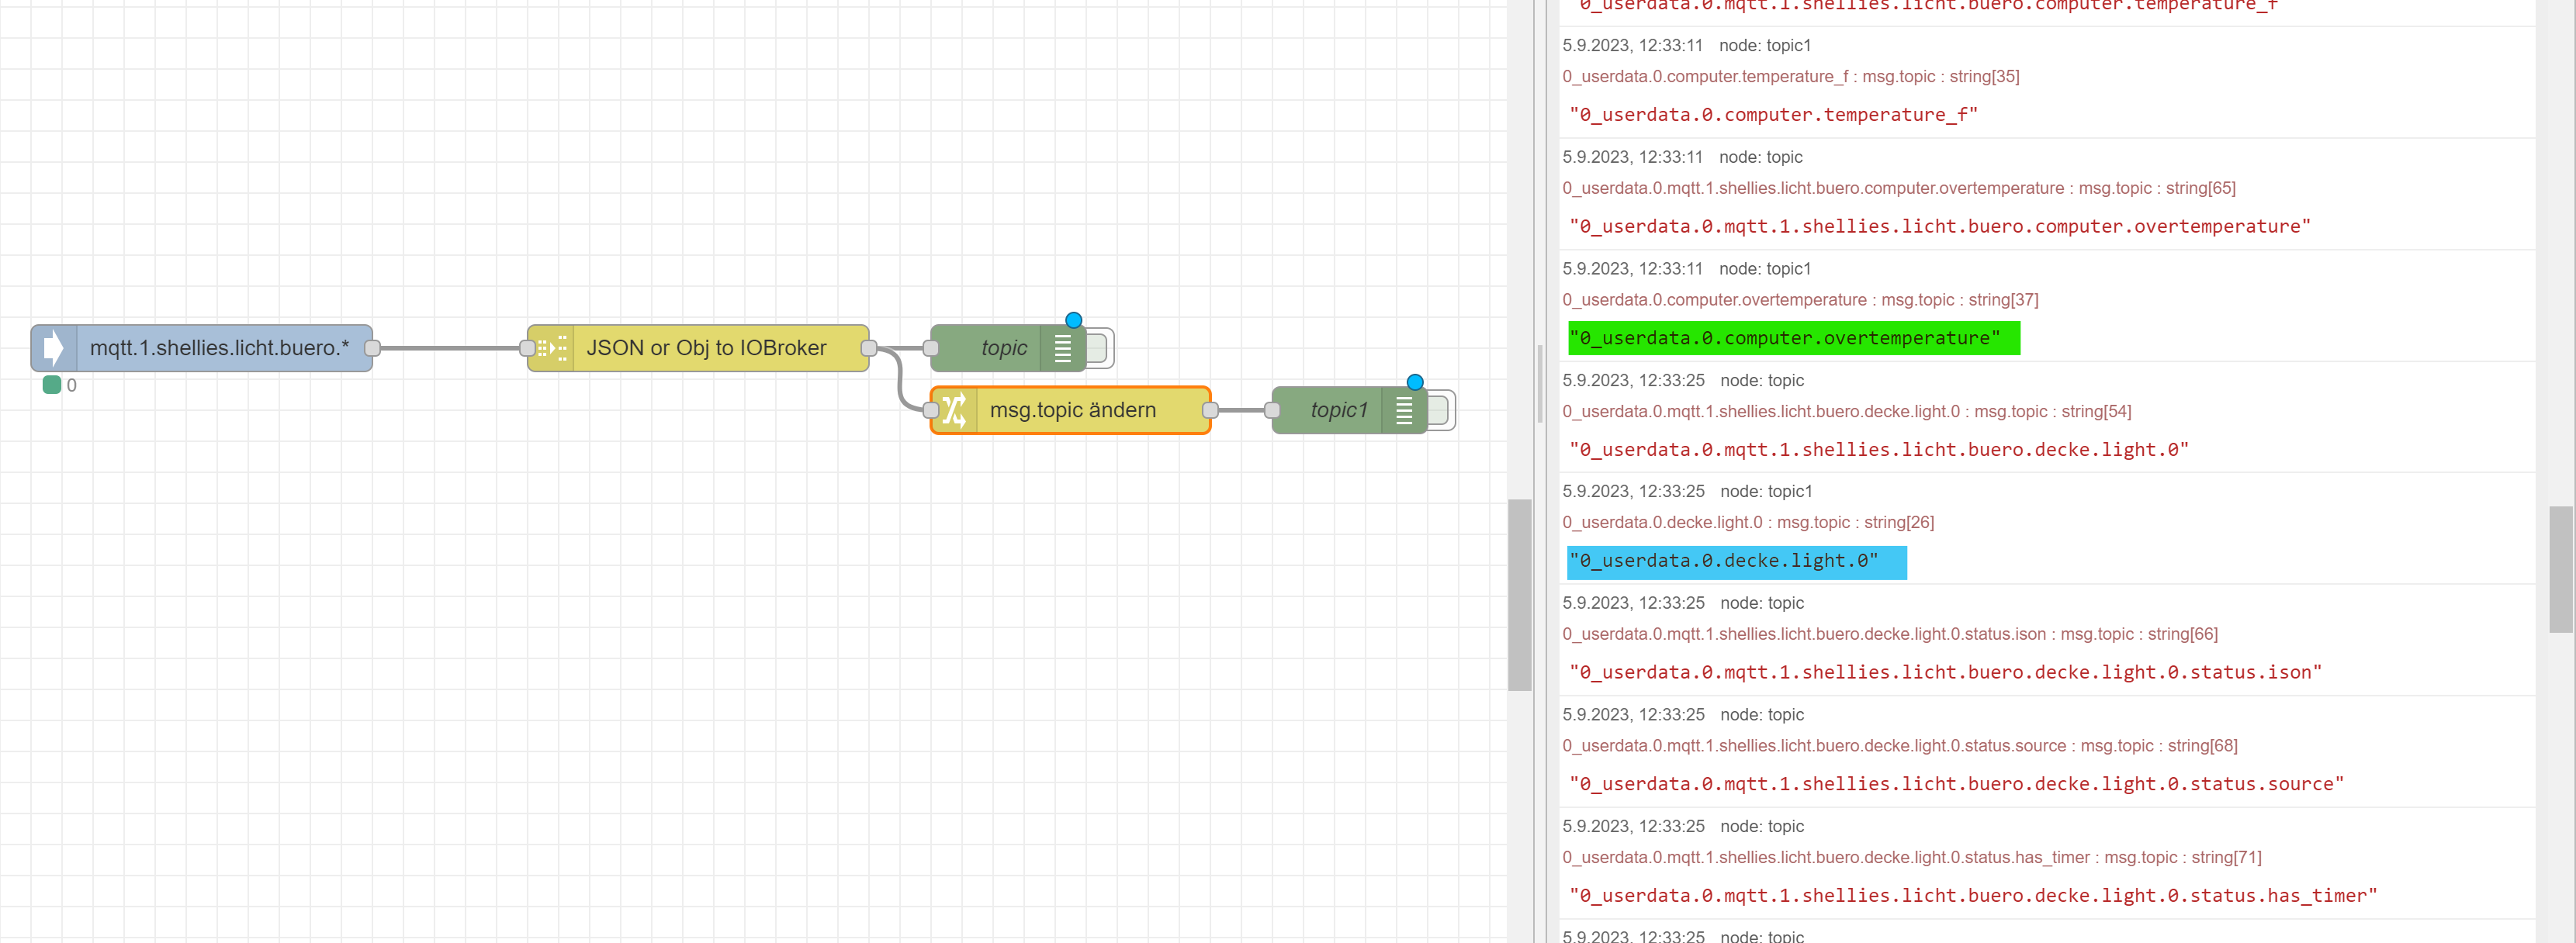Select the topic debug node

click(1008, 348)
